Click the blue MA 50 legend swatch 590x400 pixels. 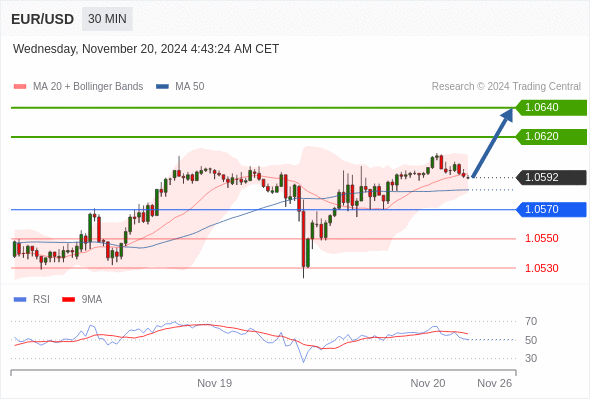click(x=162, y=87)
